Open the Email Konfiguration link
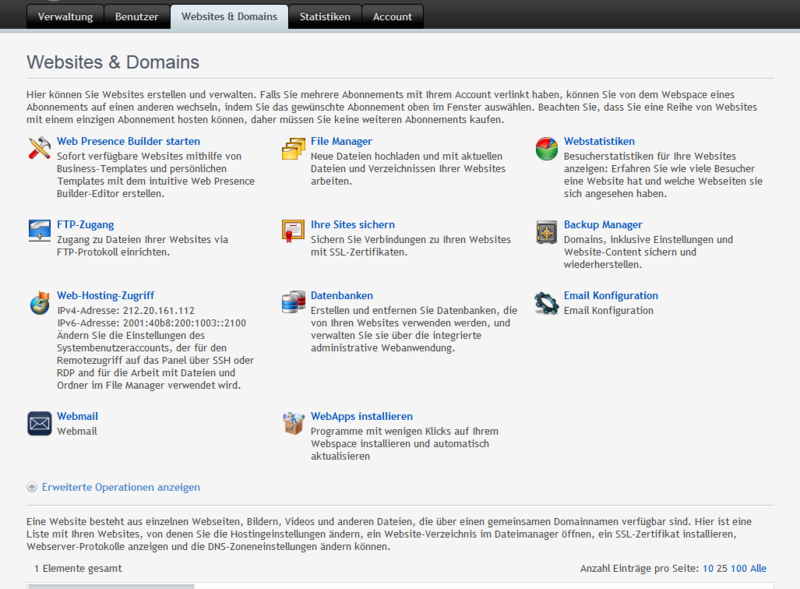The width and height of the screenshot is (800, 589). click(611, 296)
